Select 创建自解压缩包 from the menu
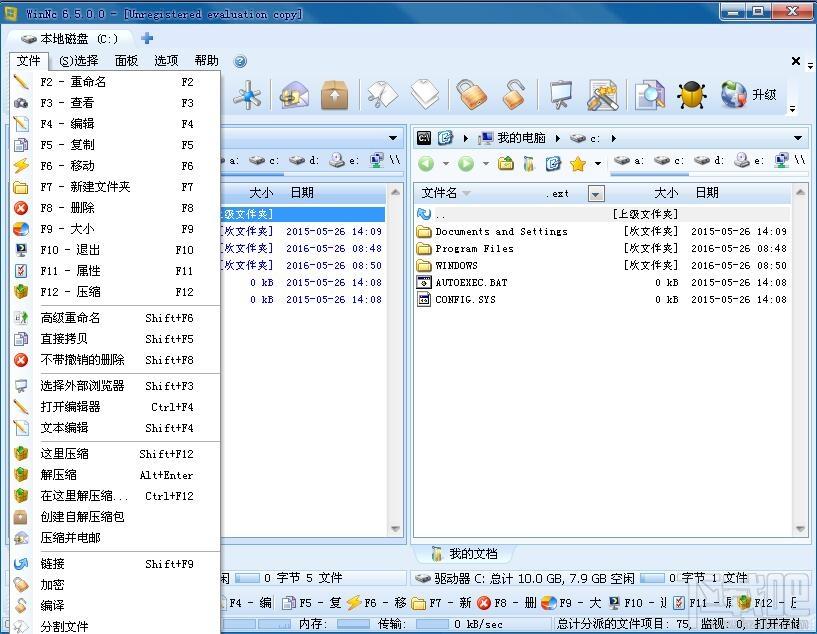The height and width of the screenshot is (634, 817). tap(115, 517)
